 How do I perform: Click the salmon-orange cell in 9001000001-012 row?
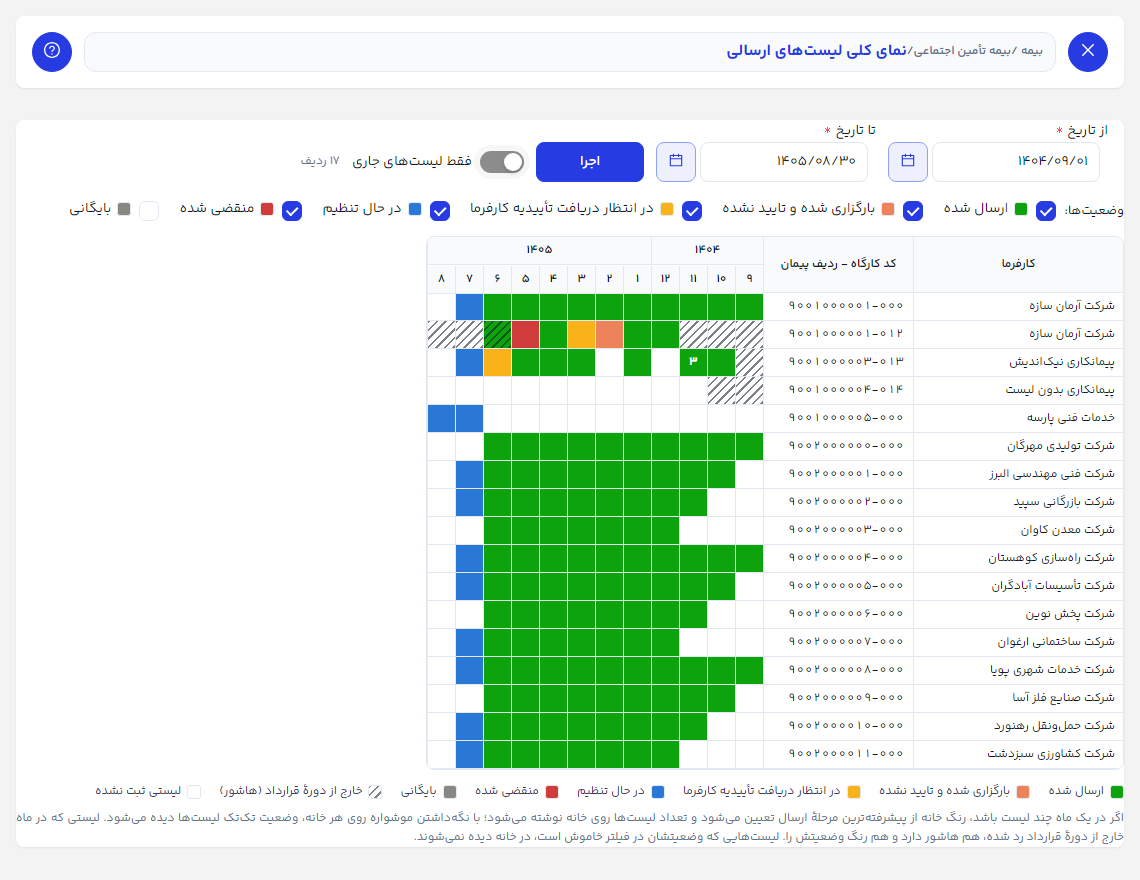(x=609, y=335)
